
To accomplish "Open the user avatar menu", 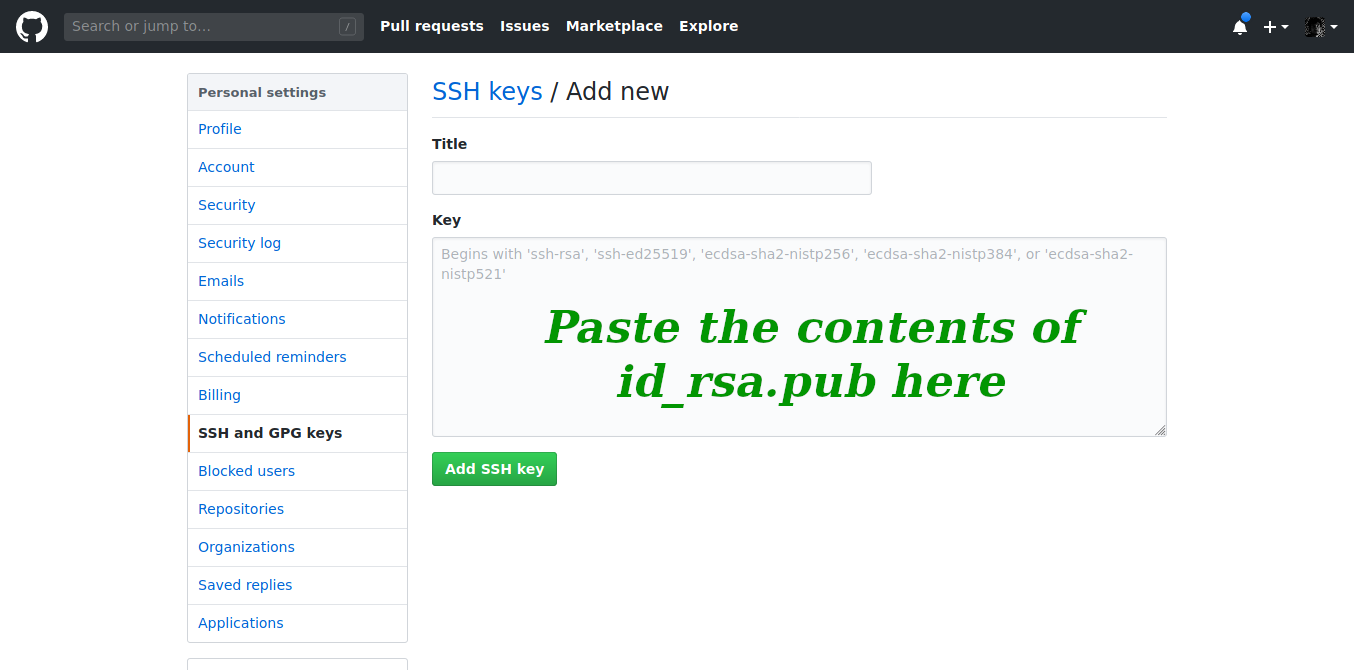I will click(1320, 27).
